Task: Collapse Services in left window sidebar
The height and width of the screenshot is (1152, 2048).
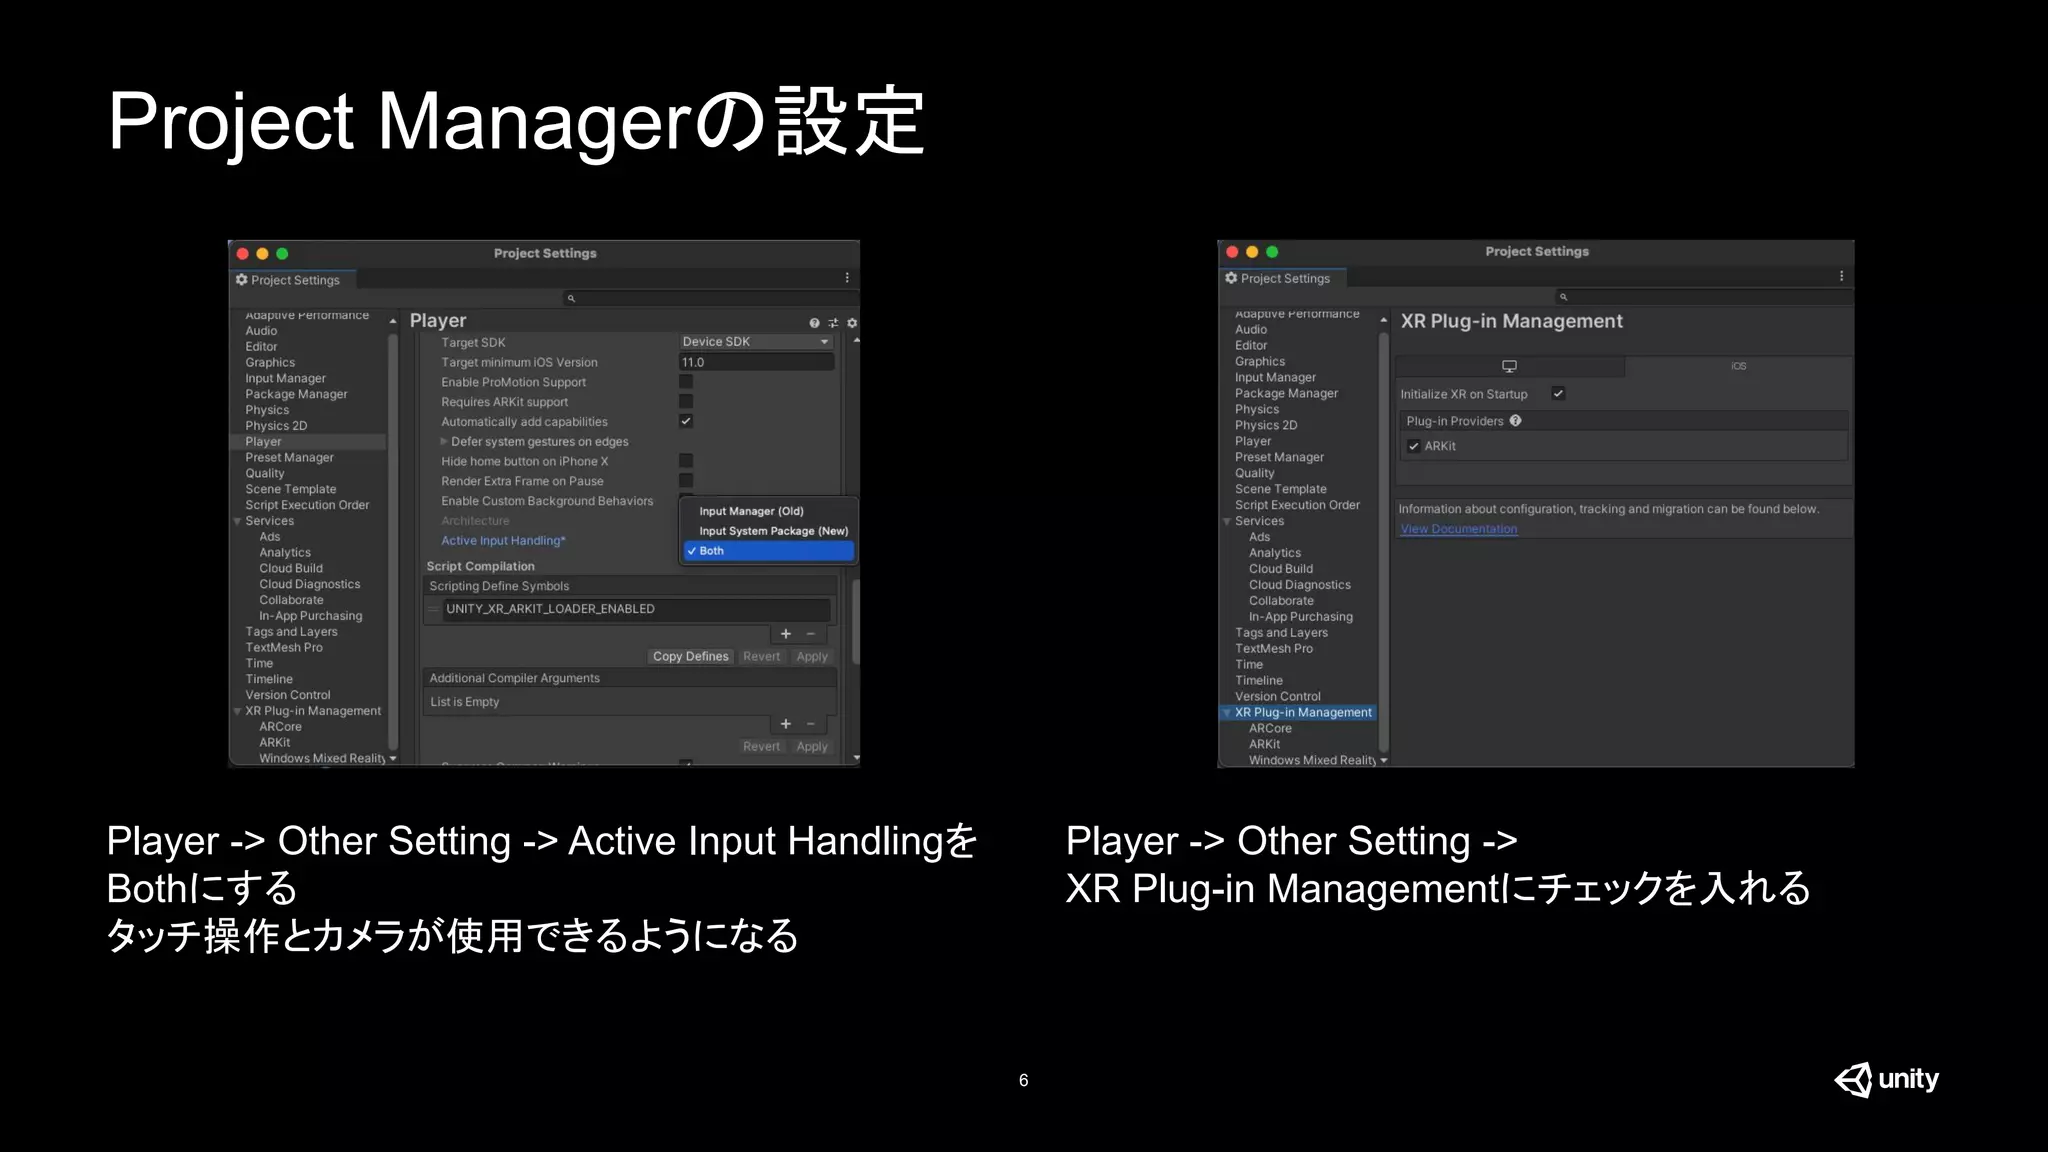Action: click(x=237, y=521)
